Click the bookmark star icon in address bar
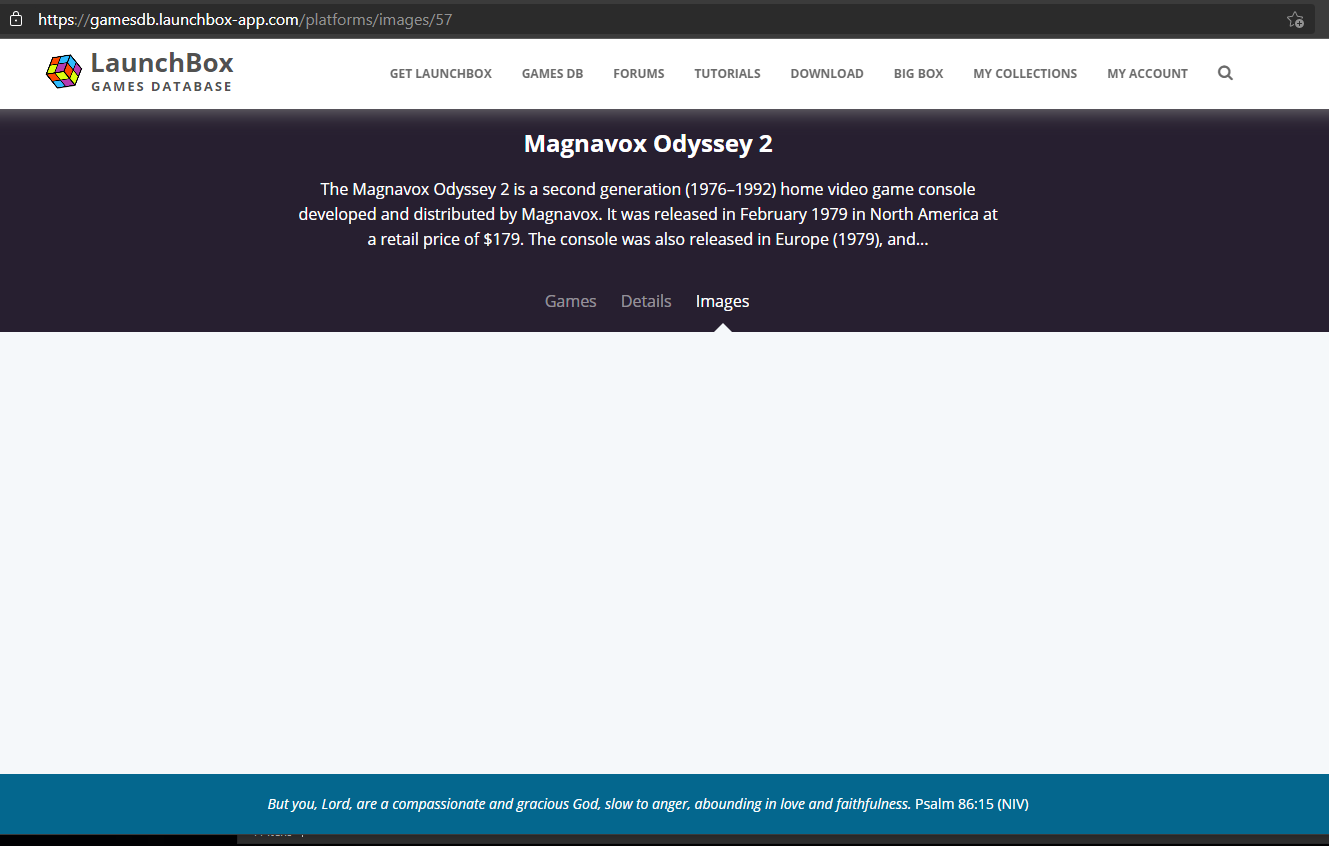Screen dimensions: 1329x846 coord(1295,19)
